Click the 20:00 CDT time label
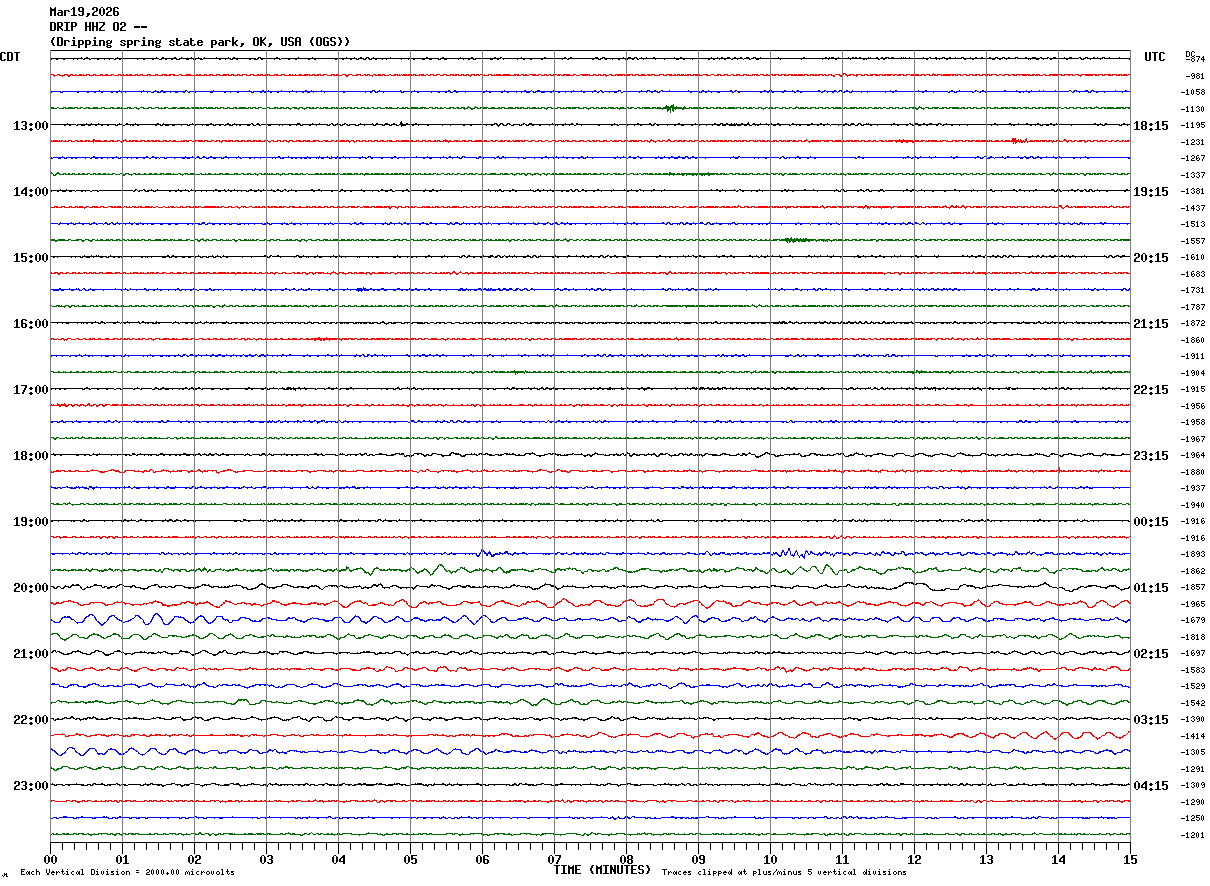The width and height of the screenshot is (1210, 886). [x=30, y=588]
